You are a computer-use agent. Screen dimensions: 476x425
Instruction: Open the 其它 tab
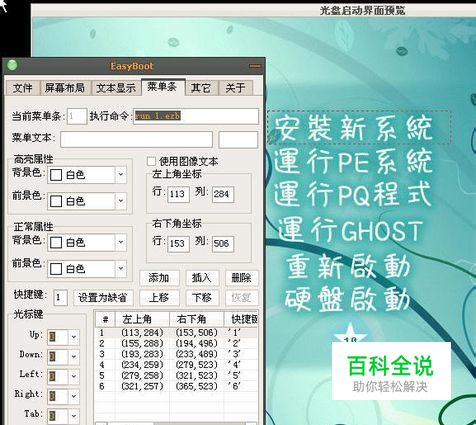pyautogui.click(x=201, y=88)
